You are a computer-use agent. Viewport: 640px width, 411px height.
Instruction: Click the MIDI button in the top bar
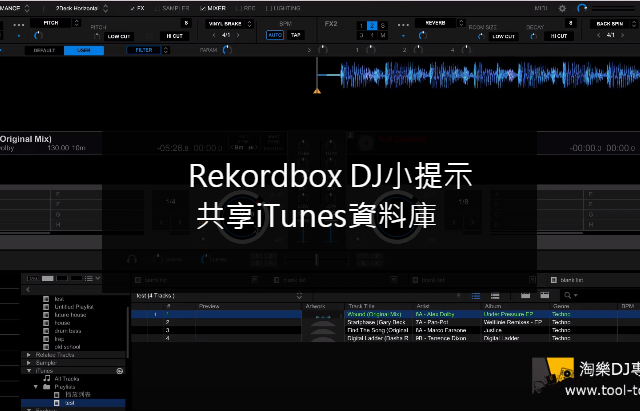[541, 8]
